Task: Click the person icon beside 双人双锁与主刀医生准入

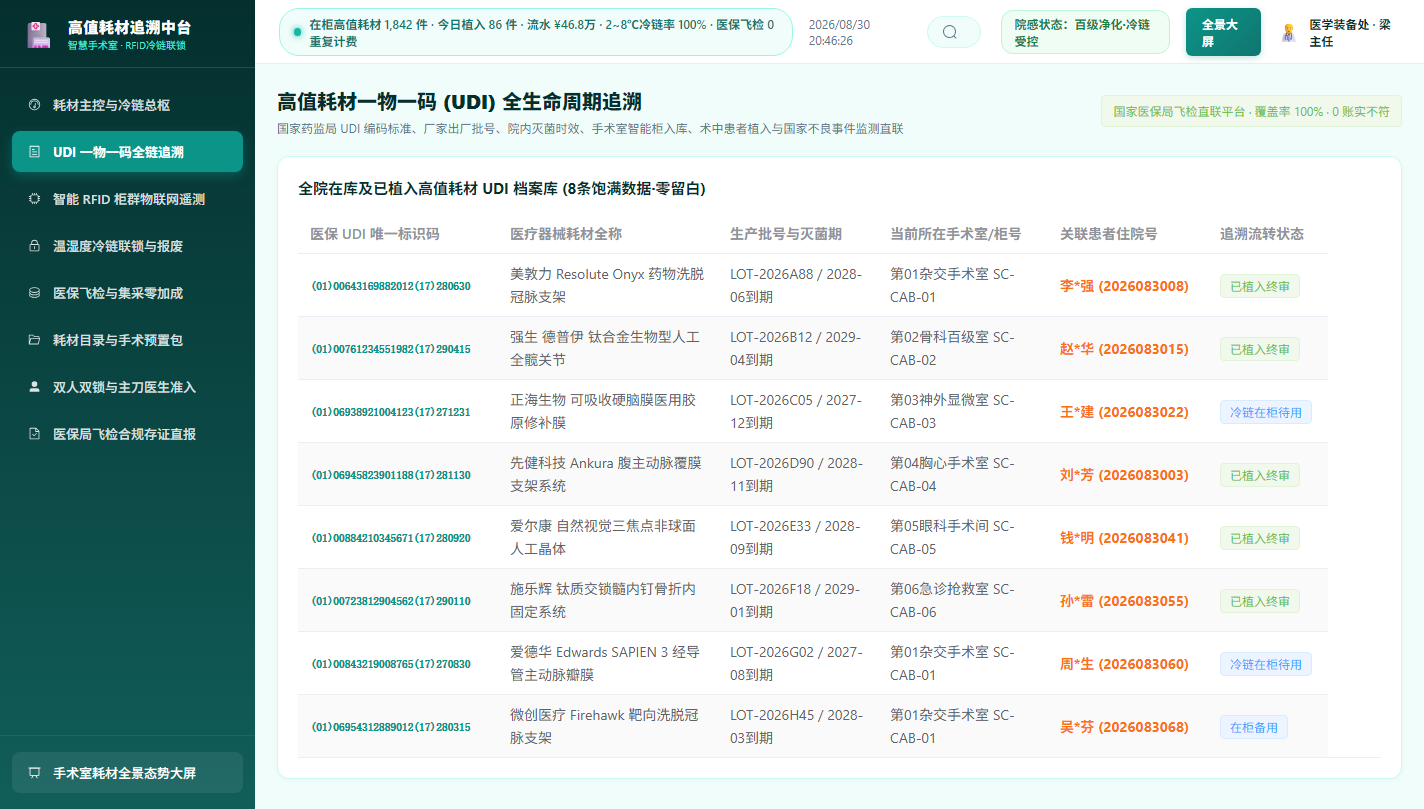Action: 34,387
